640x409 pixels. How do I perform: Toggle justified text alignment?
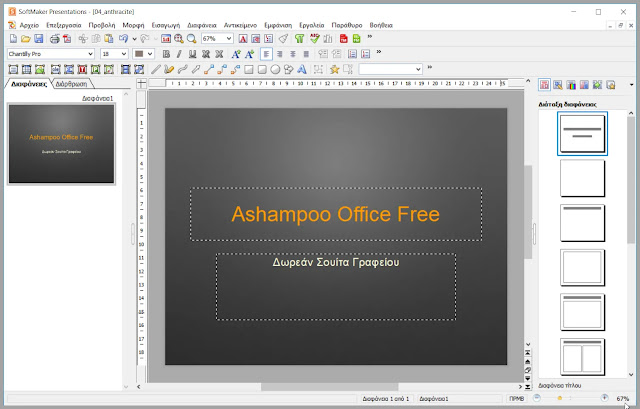coord(306,54)
